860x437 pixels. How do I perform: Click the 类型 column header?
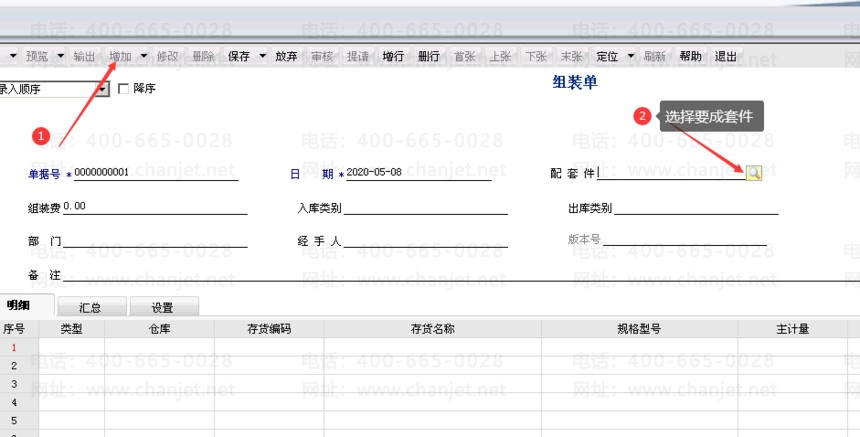(72, 329)
